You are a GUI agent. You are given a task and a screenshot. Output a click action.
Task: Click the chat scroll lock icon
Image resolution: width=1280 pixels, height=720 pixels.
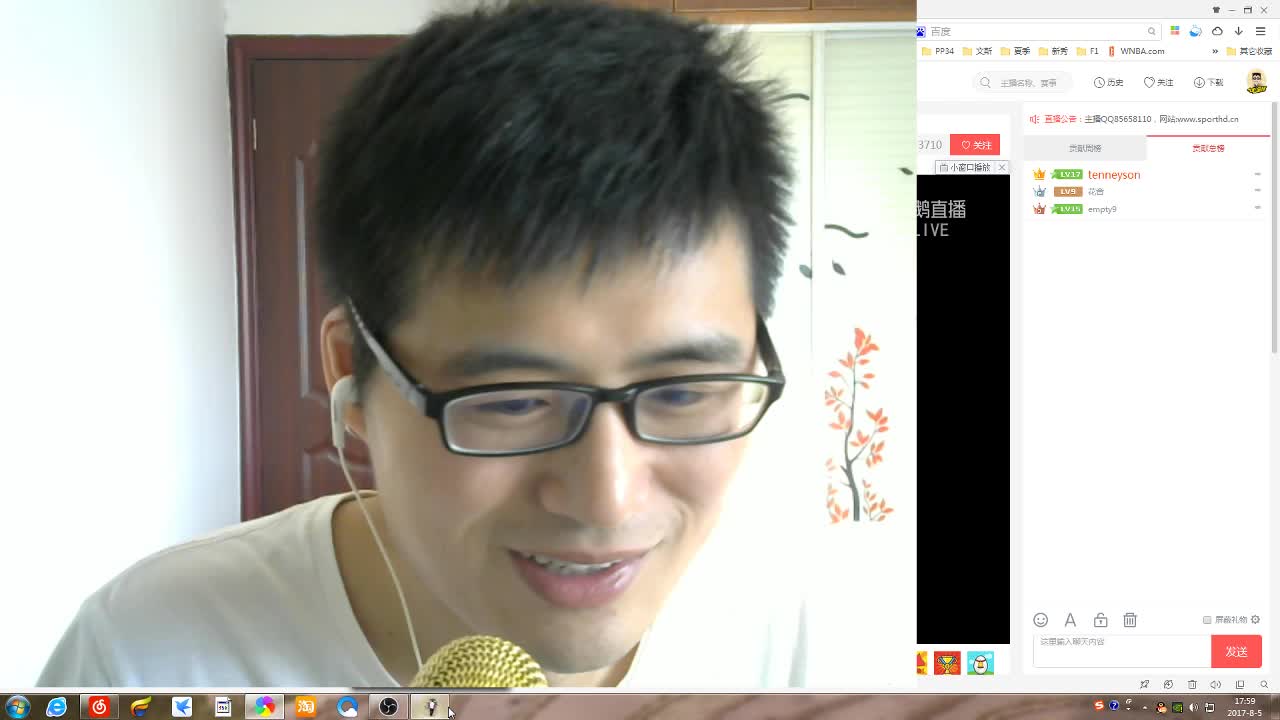(1100, 620)
